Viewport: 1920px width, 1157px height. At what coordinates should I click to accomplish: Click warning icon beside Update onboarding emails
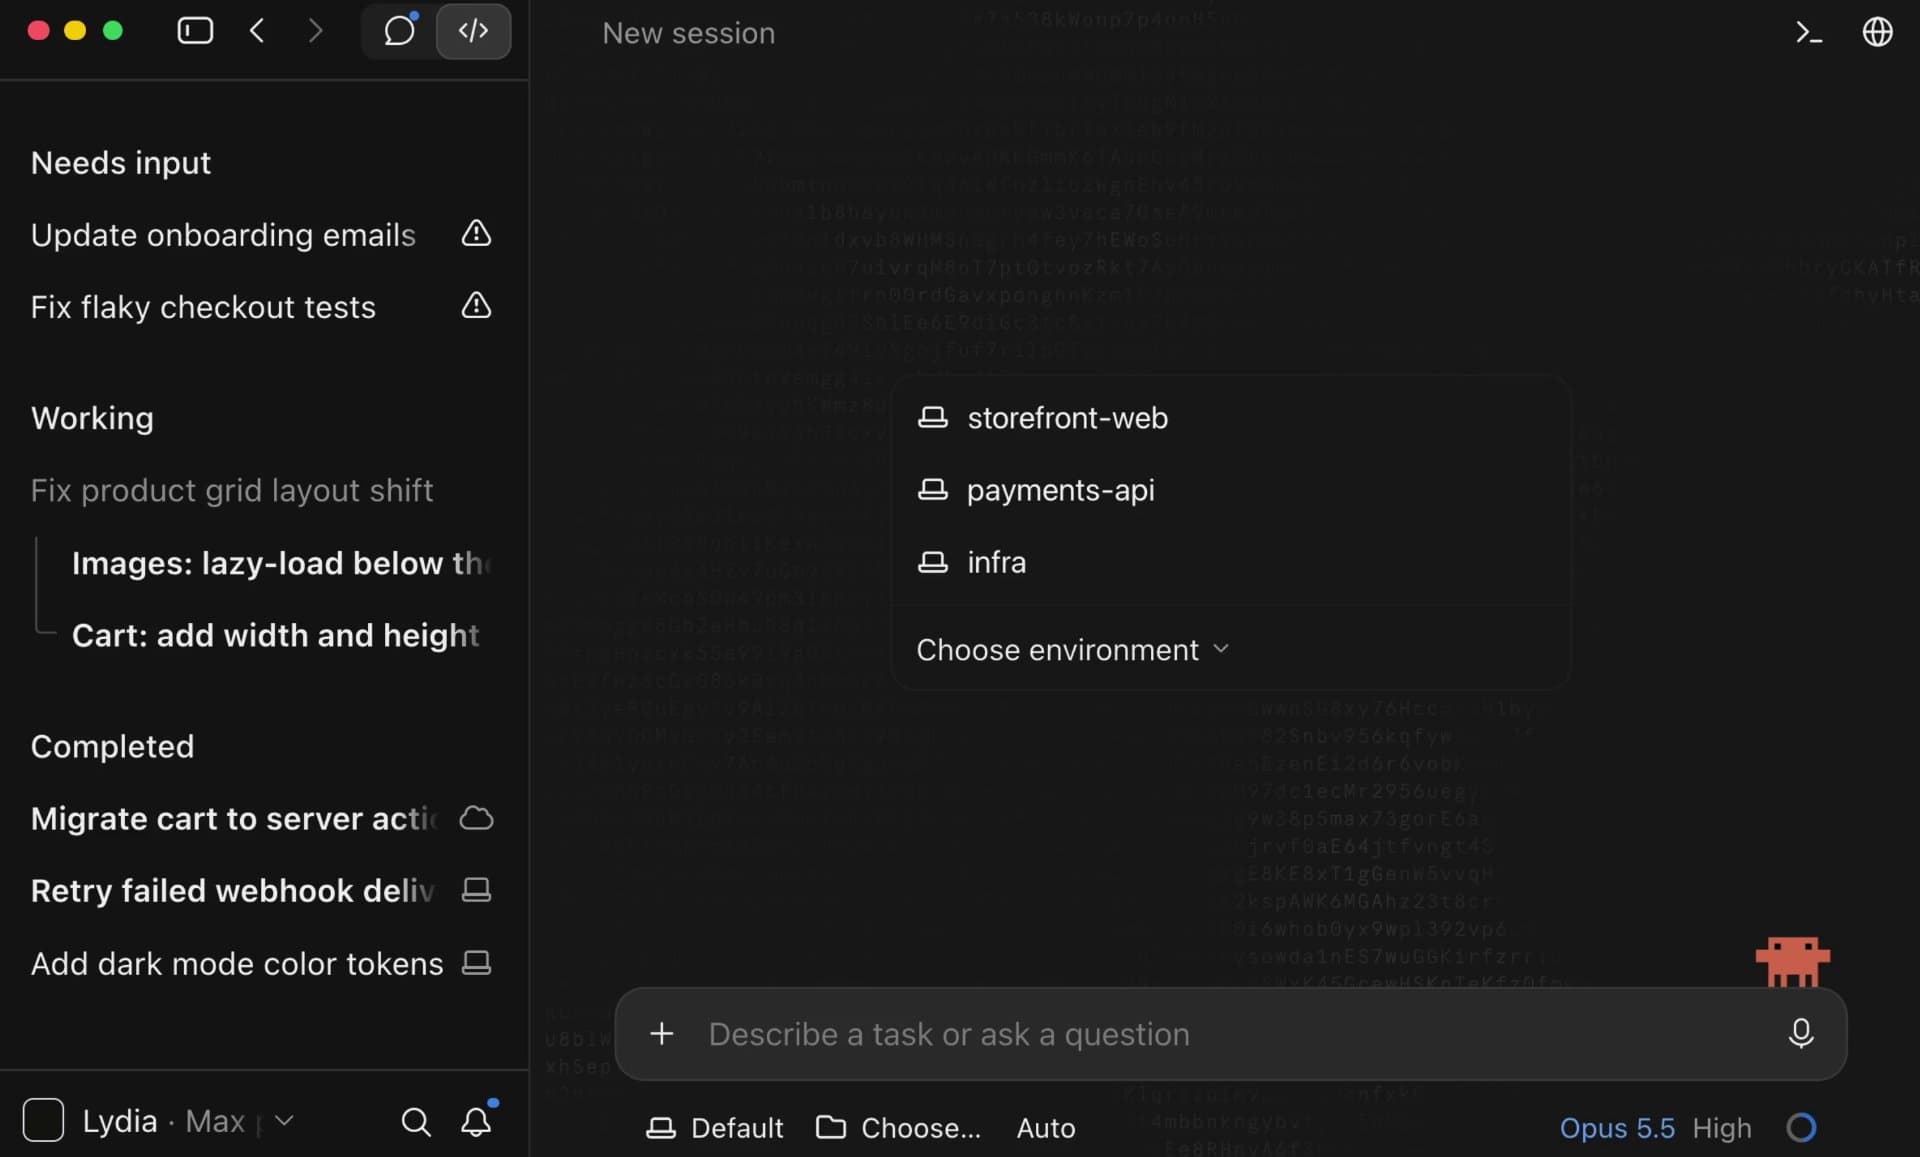[476, 233]
